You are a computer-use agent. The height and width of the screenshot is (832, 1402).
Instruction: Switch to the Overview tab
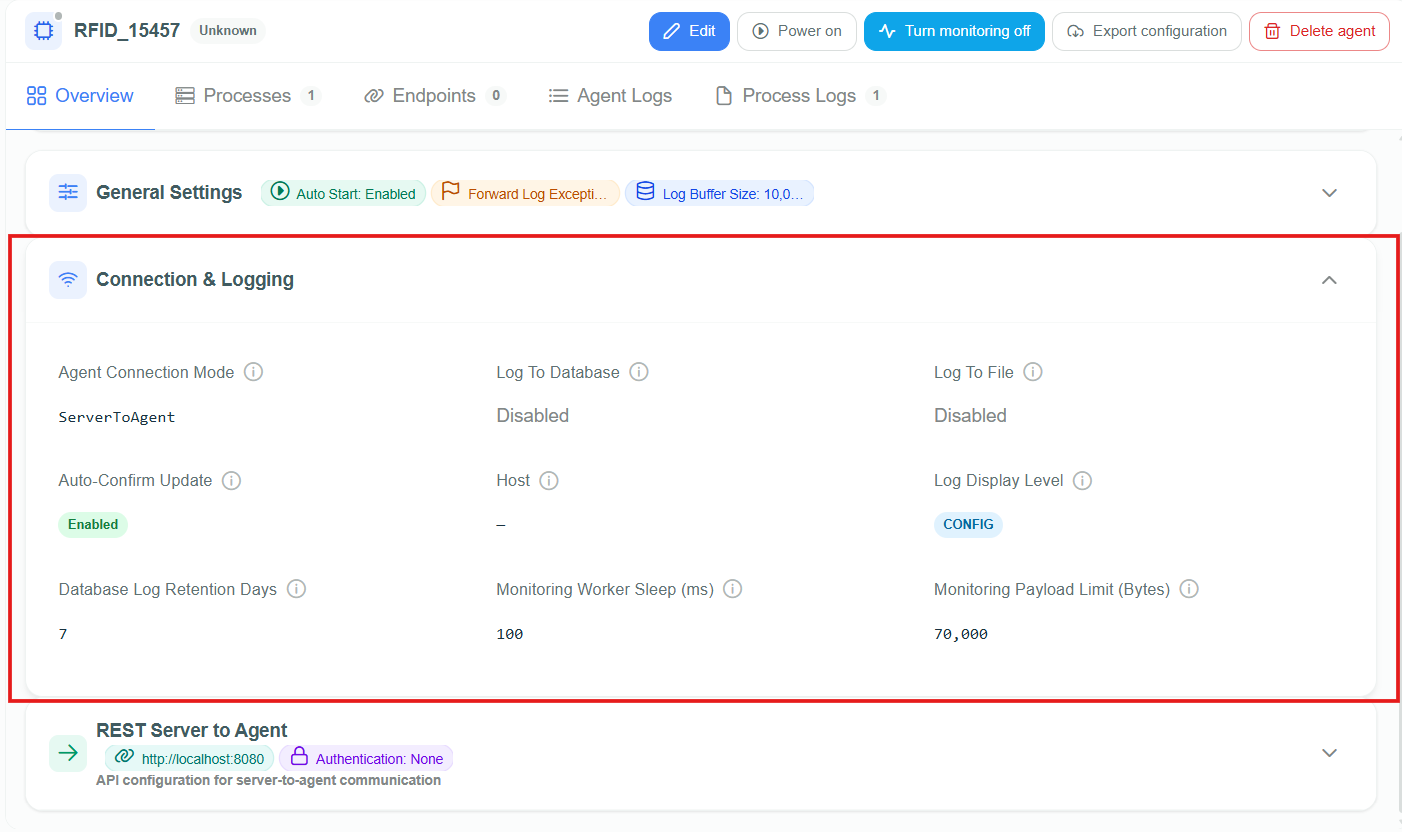(80, 96)
